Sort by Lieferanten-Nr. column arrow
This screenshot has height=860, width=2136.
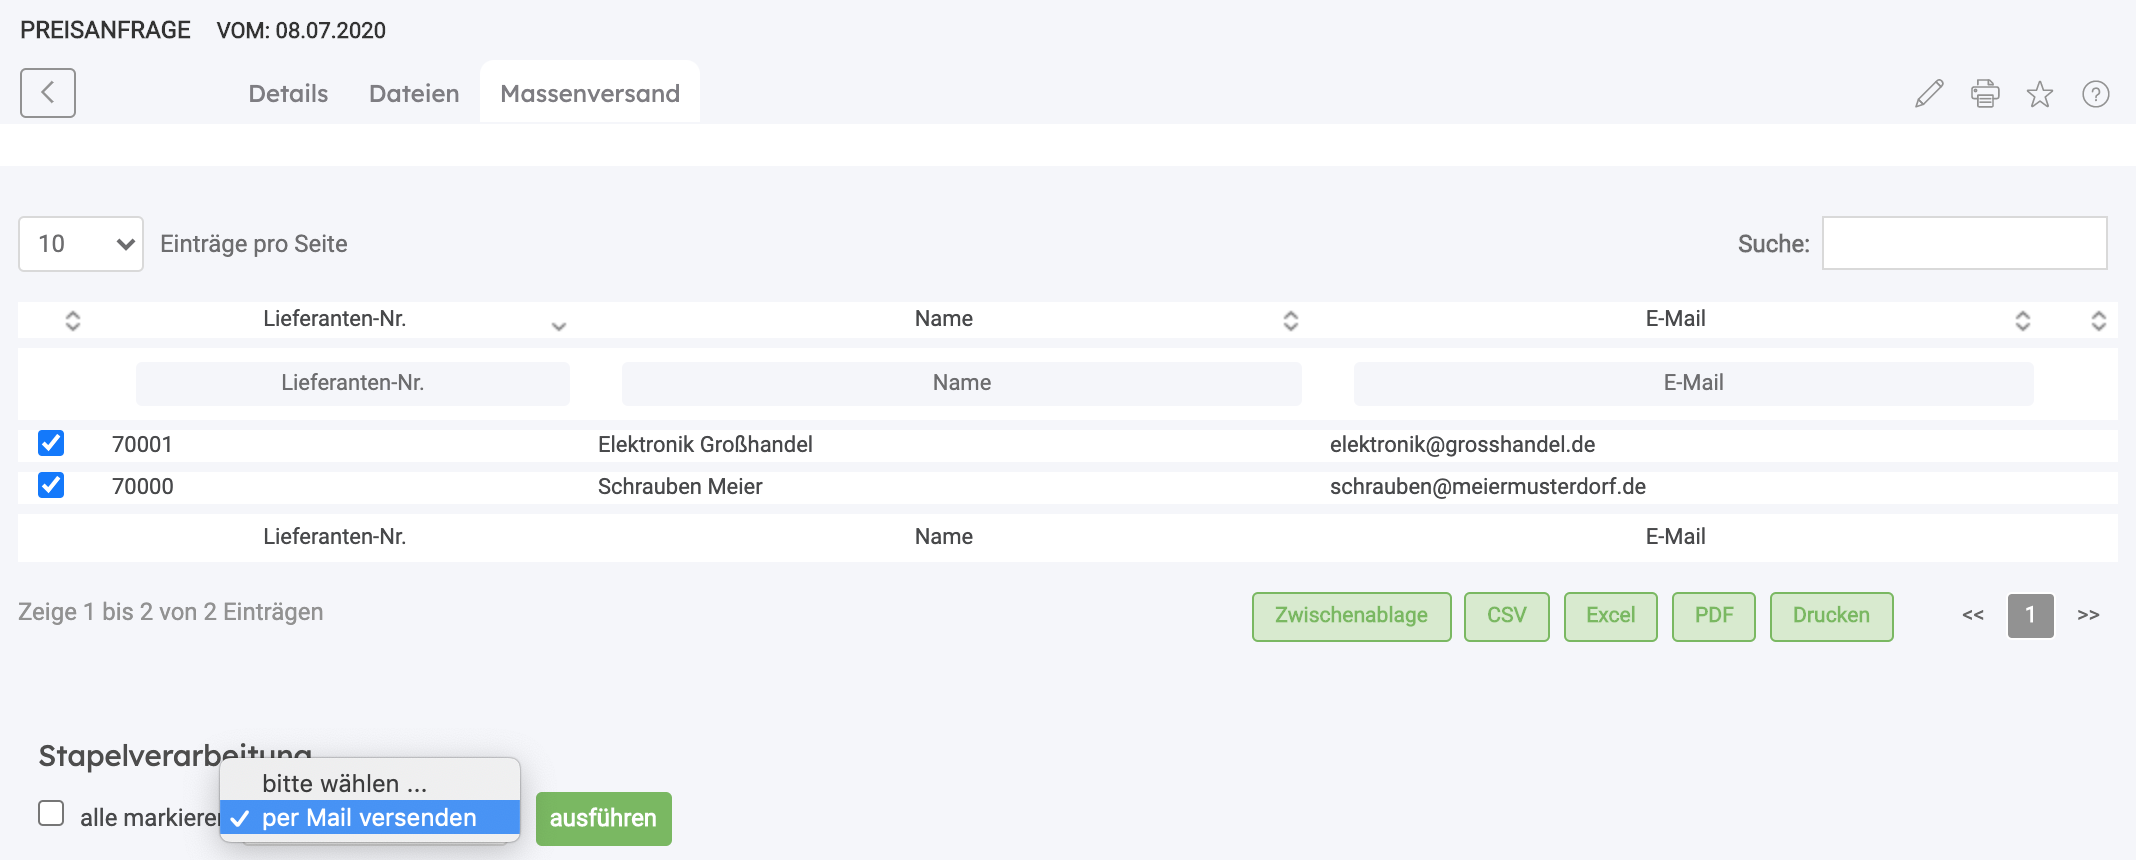click(x=558, y=324)
